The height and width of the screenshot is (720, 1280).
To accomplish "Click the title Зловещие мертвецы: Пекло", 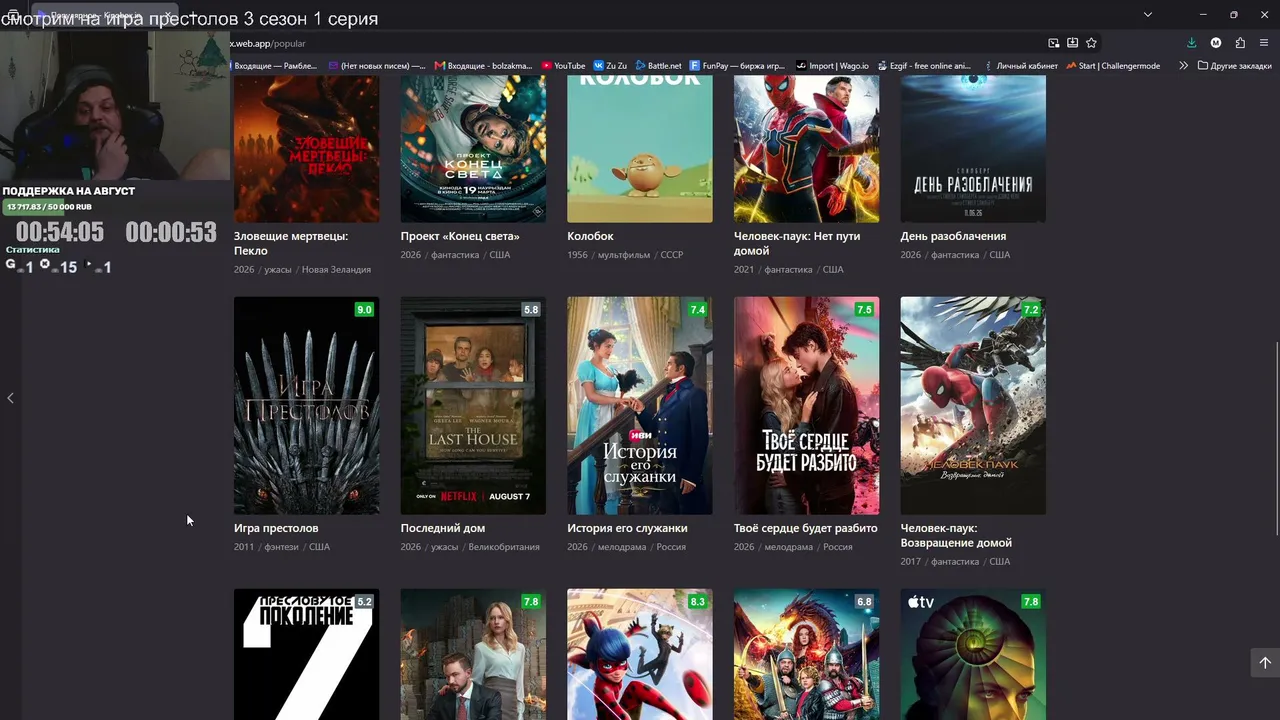I will pos(291,243).
